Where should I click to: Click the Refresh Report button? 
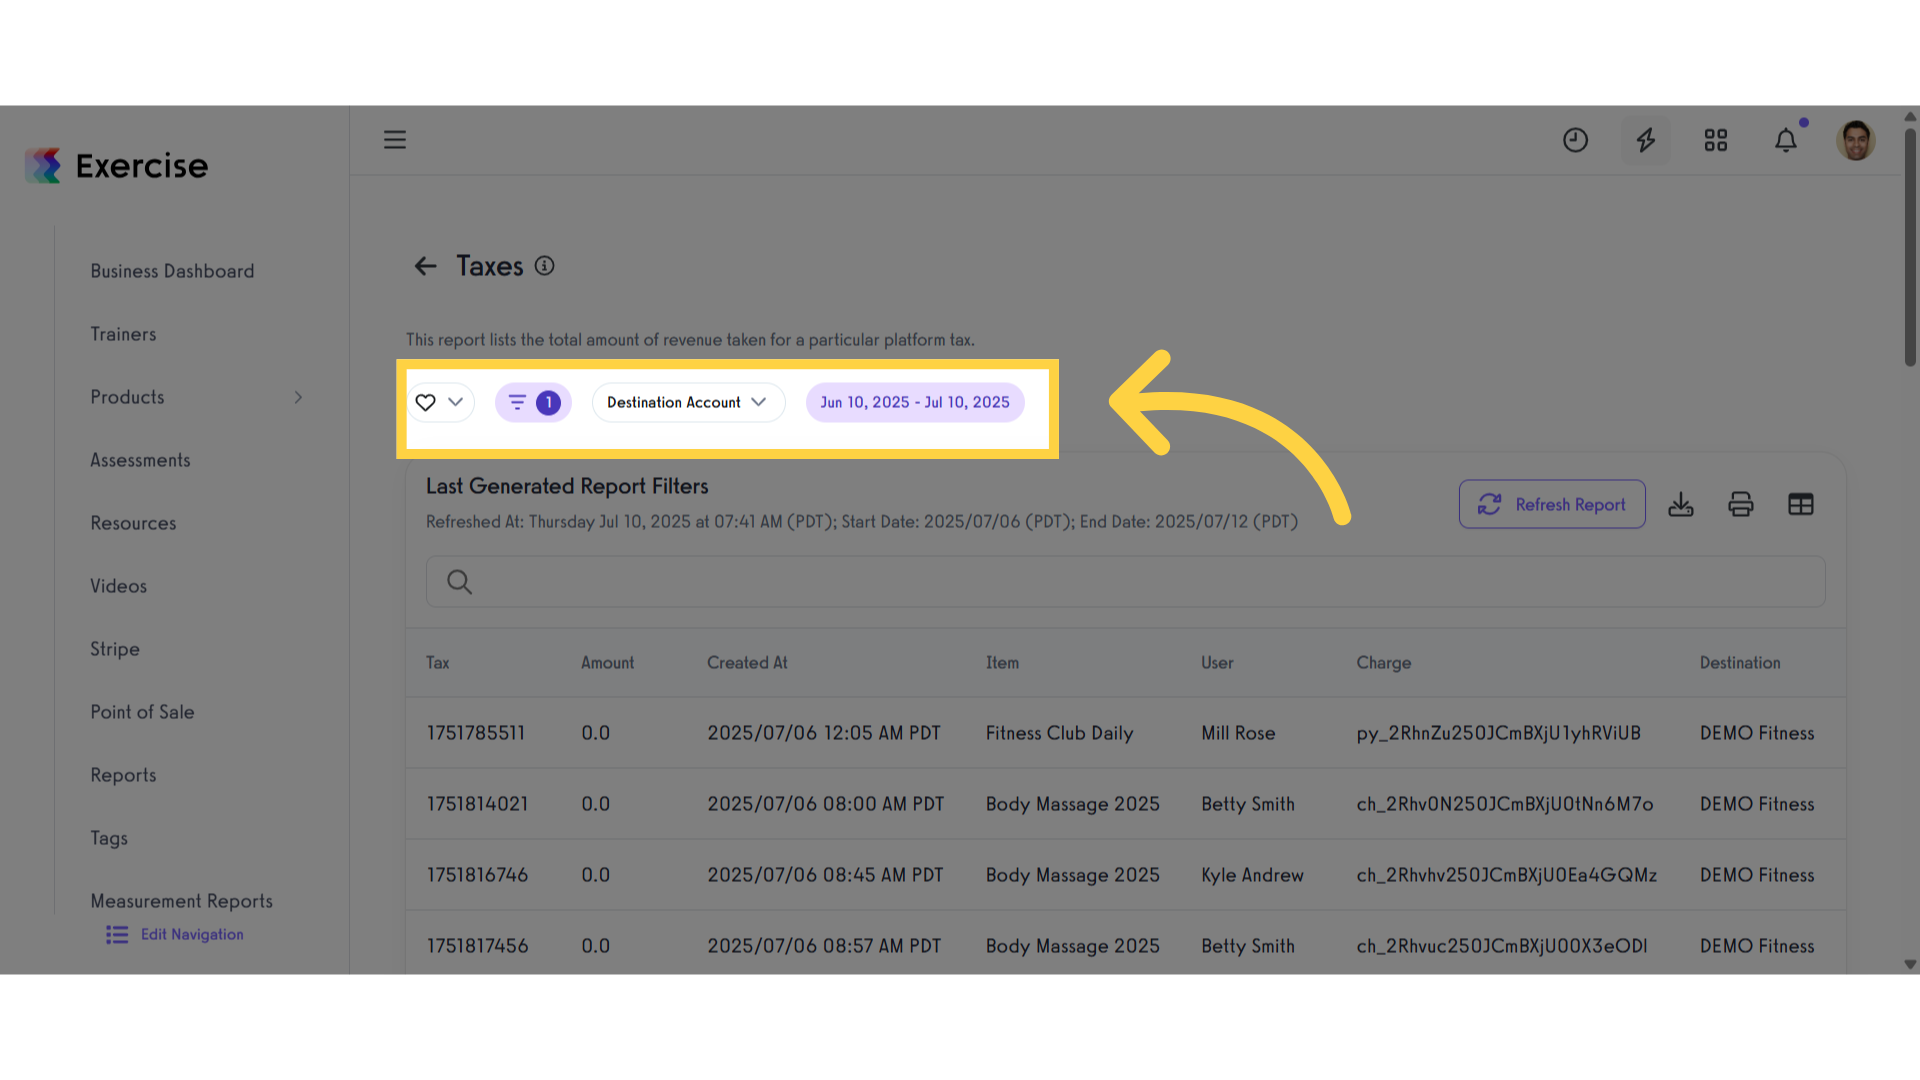click(1552, 505)
